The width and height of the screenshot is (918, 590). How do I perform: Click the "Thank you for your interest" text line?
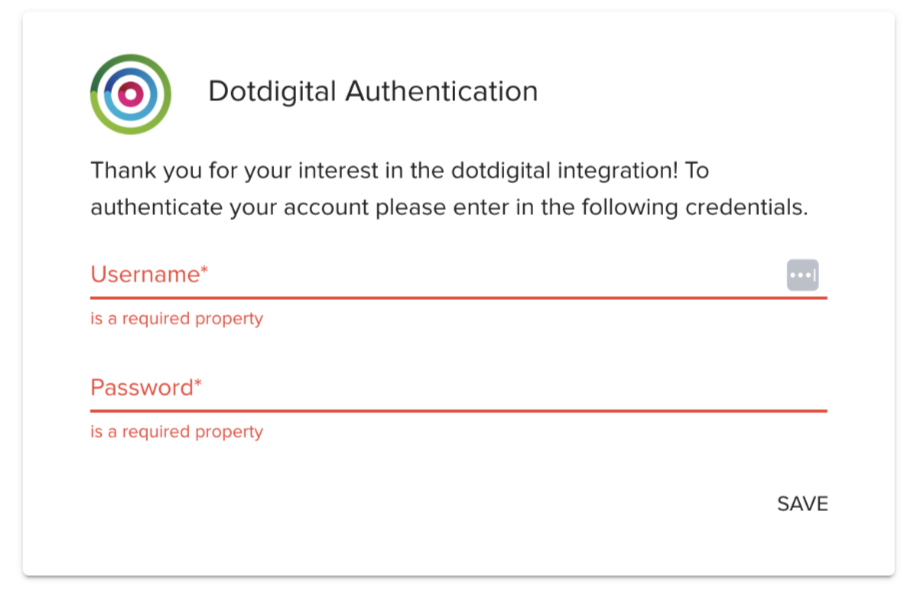(399, 171)
